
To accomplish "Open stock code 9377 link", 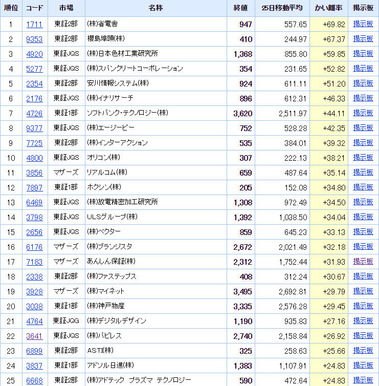I will 34,128.
